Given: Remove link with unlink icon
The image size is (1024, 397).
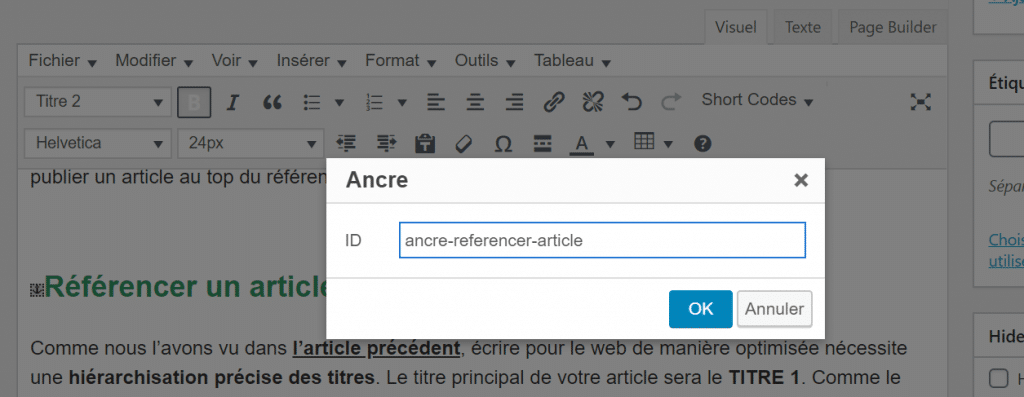Looking at the screenshot, I should pyautogui.click(x=593, y=102).
